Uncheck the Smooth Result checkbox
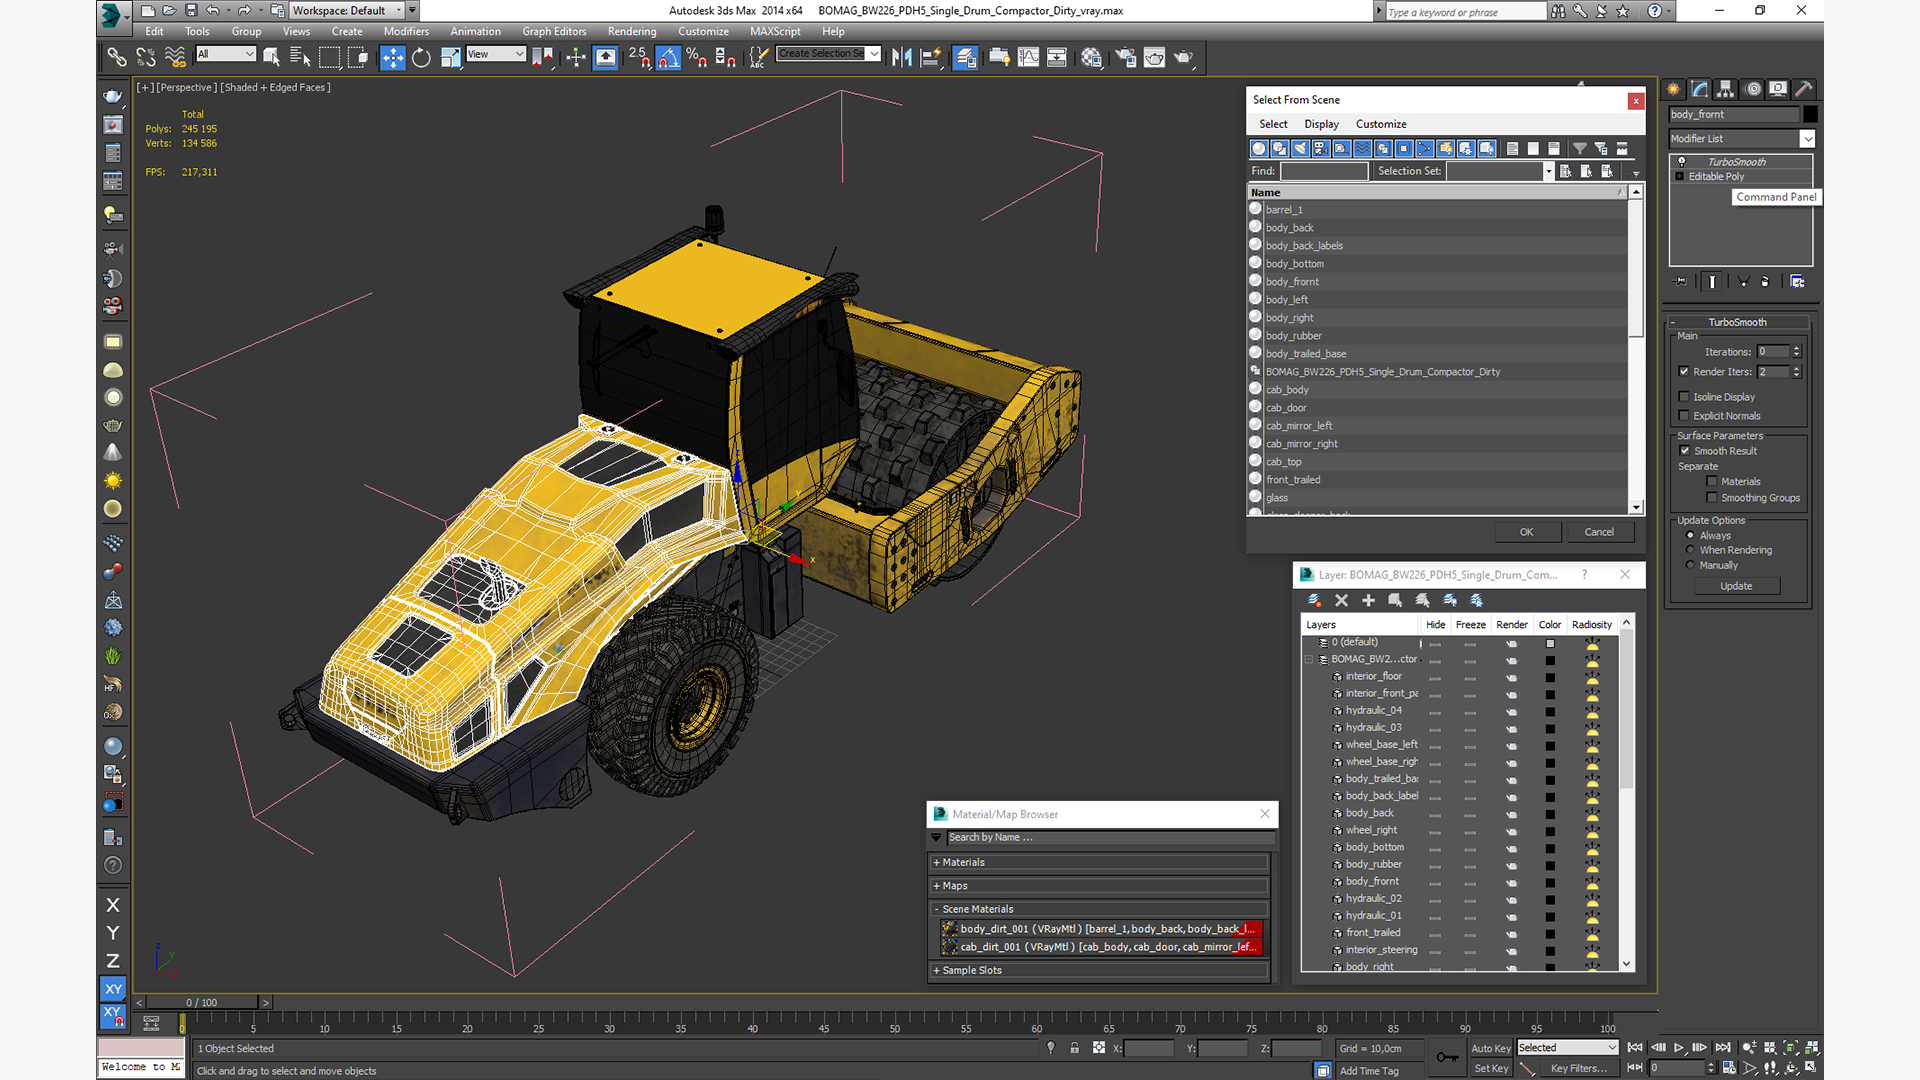 [x=1685, y=451]
